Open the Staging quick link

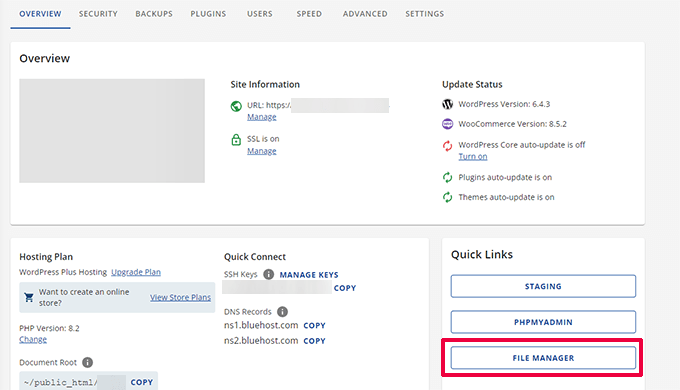(543, 286)
